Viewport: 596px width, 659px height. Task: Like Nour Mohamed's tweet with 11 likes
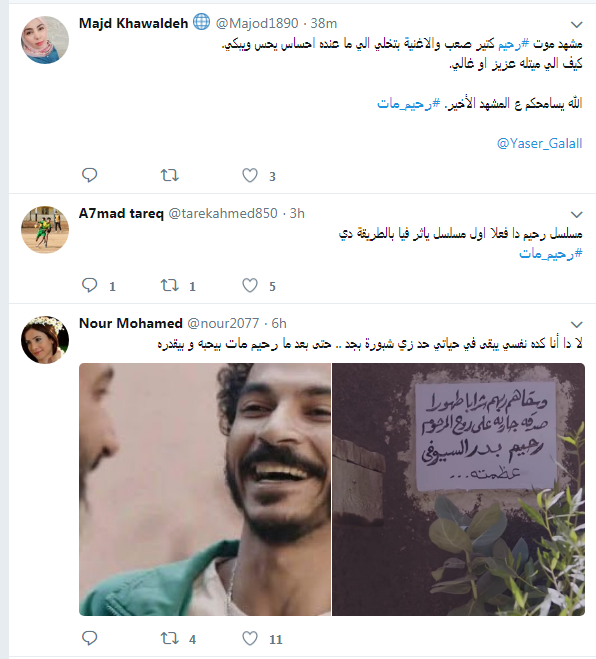coord(250,638)
